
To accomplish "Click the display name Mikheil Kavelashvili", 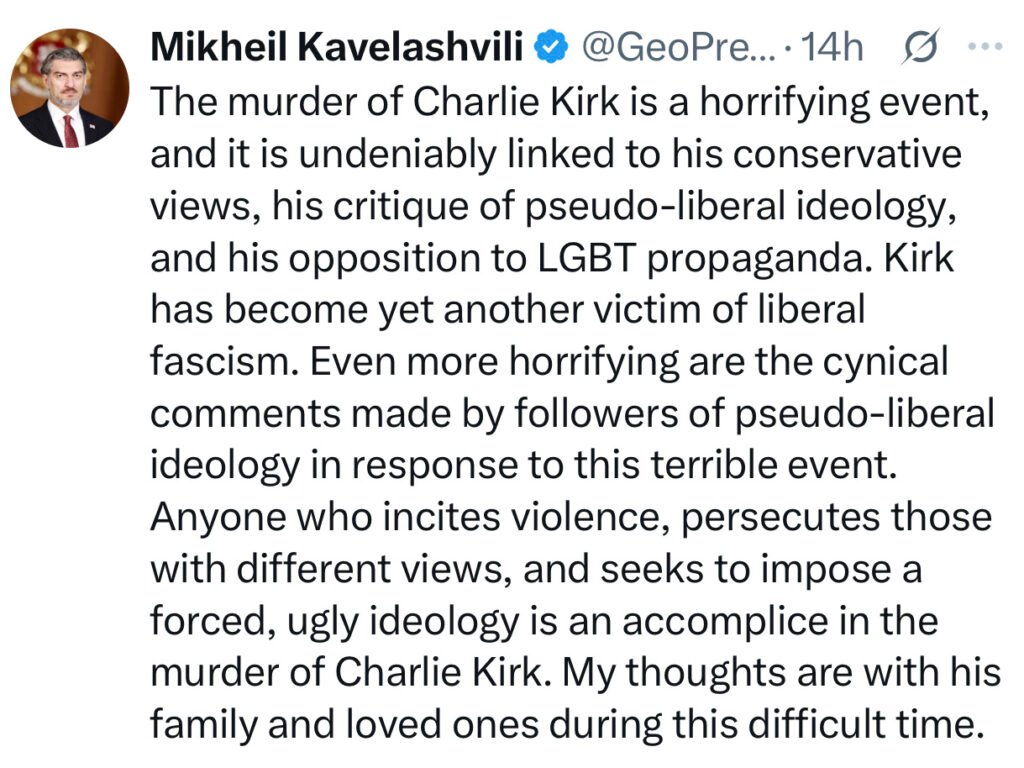I will click(340, 46).
